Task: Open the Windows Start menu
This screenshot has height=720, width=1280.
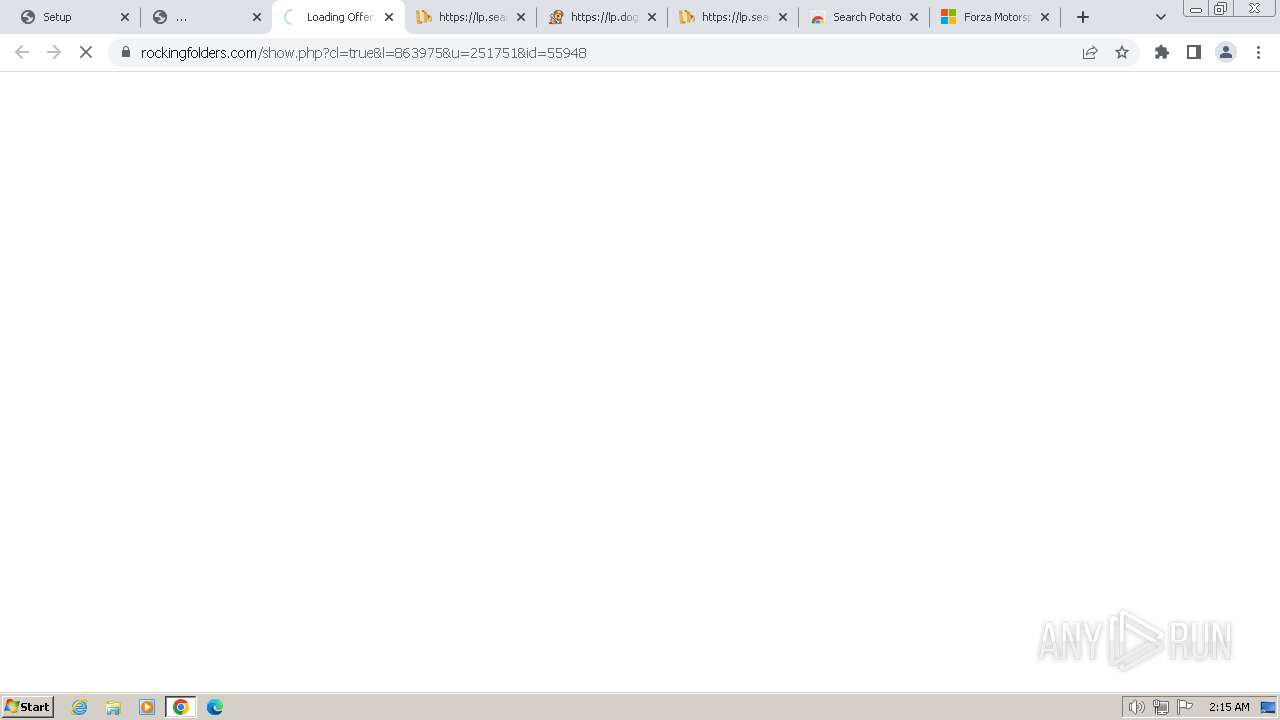Action: (x=28, y=706)
